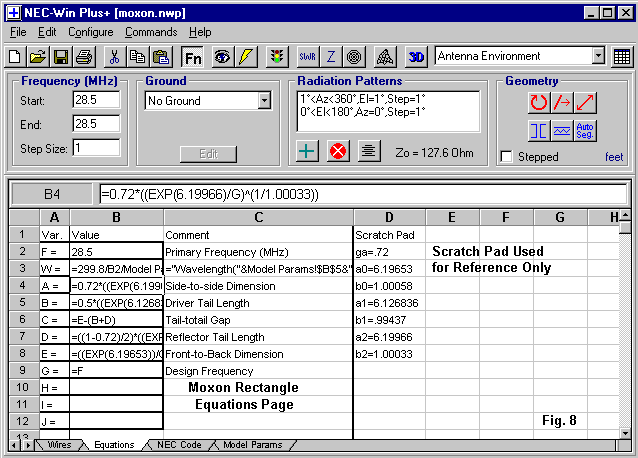The width and height of the screenshot is (638, 458).
Task: Expand the Ground type dropdown
Action: click(x=264, y=101)
